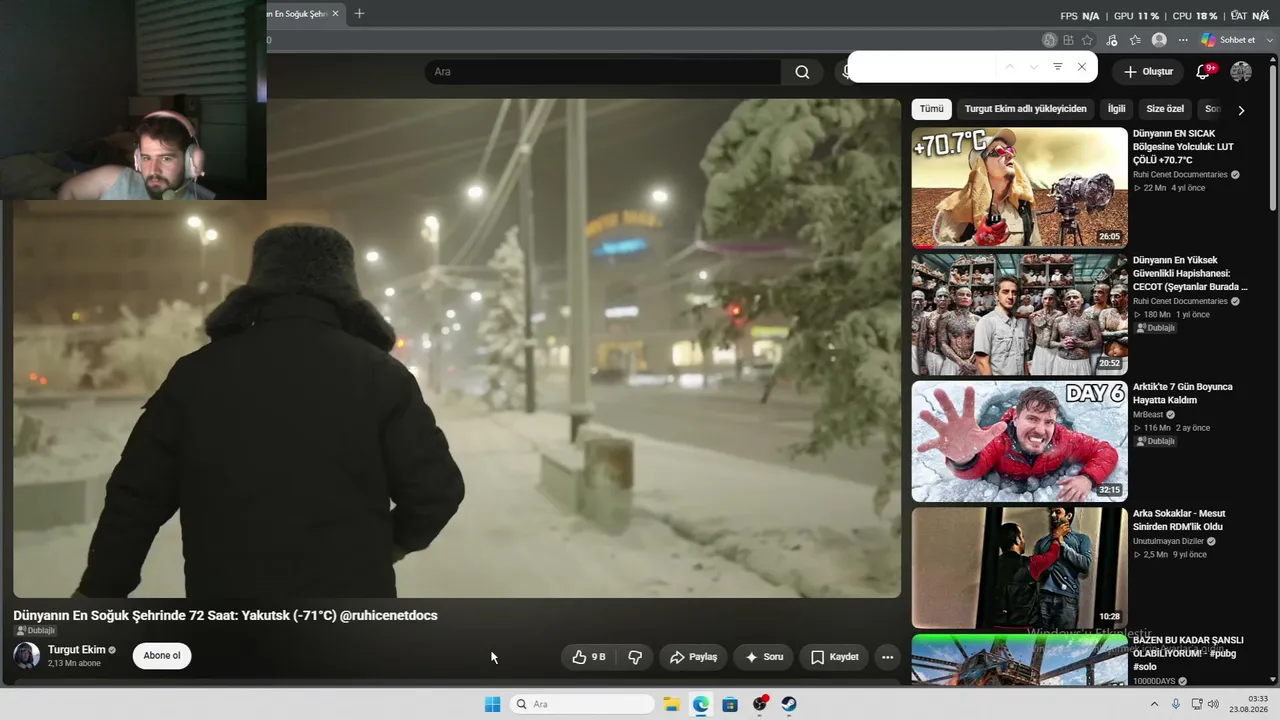Go to next find result arrow
Screen dimensions: 1280x720
click(x=1033, y=67)
